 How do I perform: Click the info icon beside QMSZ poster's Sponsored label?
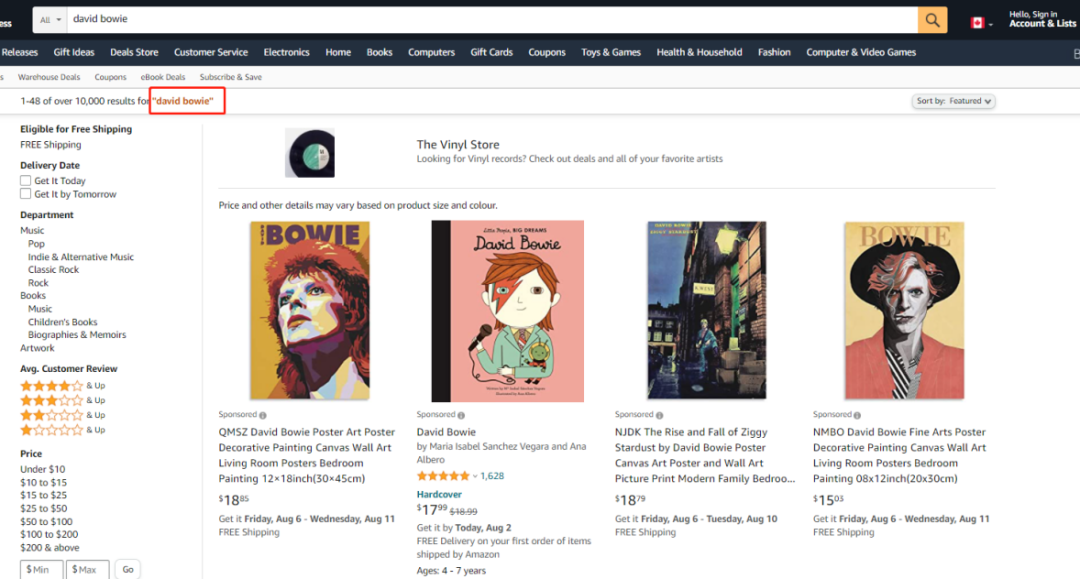tap(262, 415)
